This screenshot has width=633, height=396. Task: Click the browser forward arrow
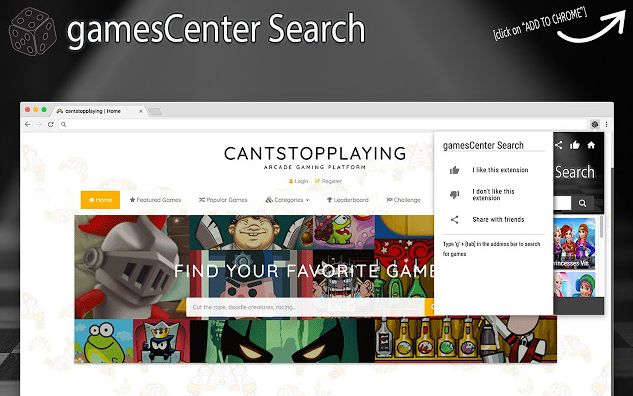click(39, 124)
